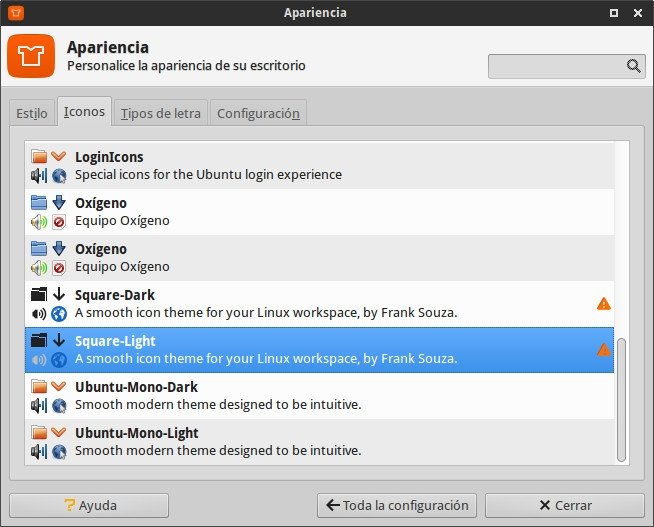Click Ubuntu-Mono-Light speaker preview icon
This screenshot has width=654, height=527.
coord(39,451)
